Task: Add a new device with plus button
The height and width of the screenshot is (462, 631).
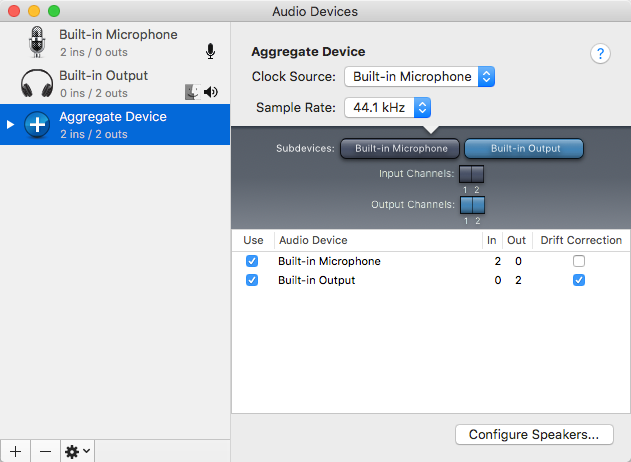Action: tap(15, 451)
